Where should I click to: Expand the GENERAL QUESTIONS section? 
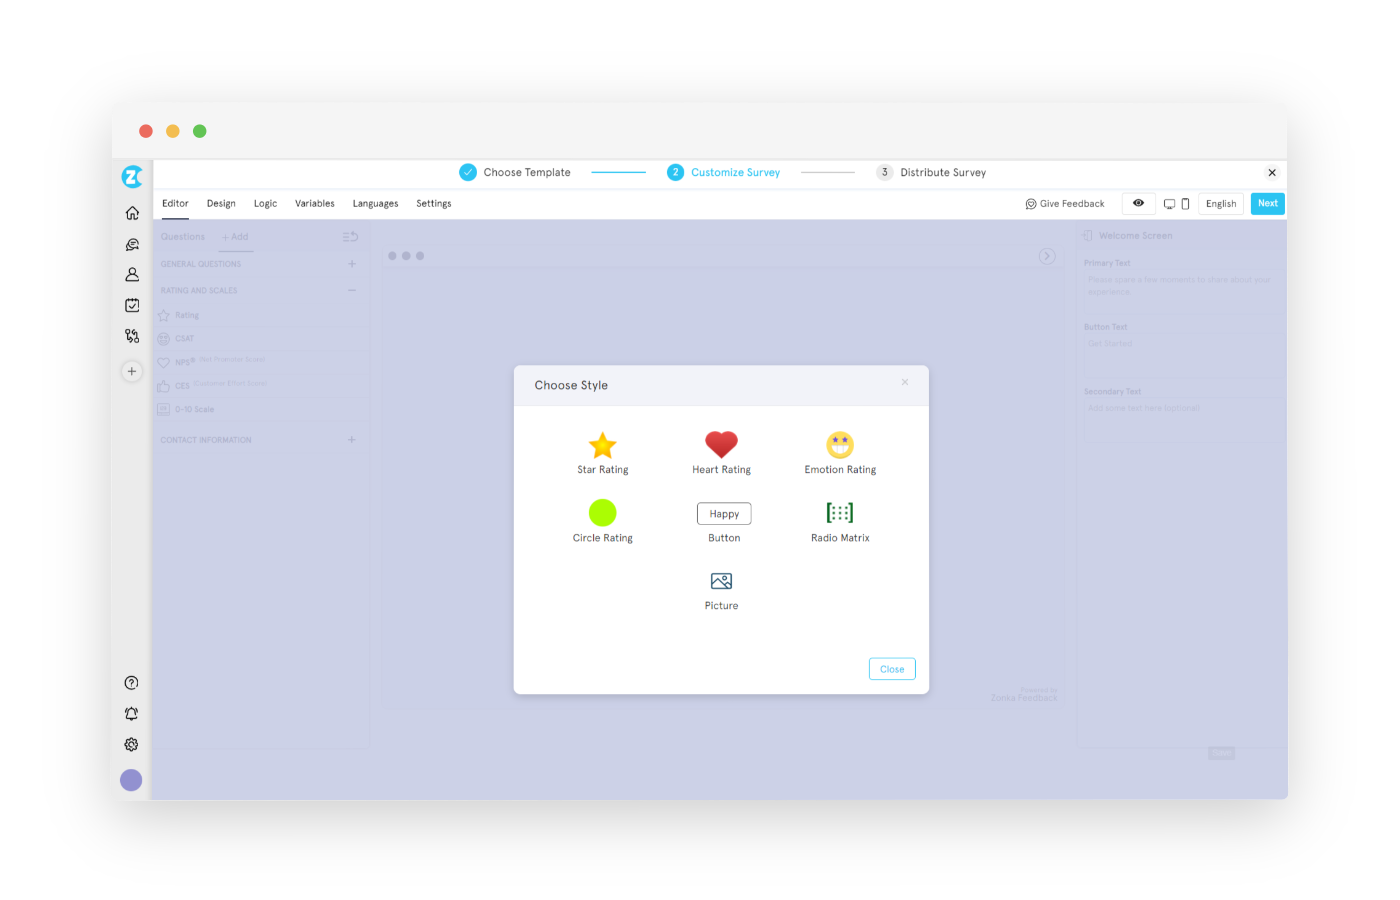352,263
